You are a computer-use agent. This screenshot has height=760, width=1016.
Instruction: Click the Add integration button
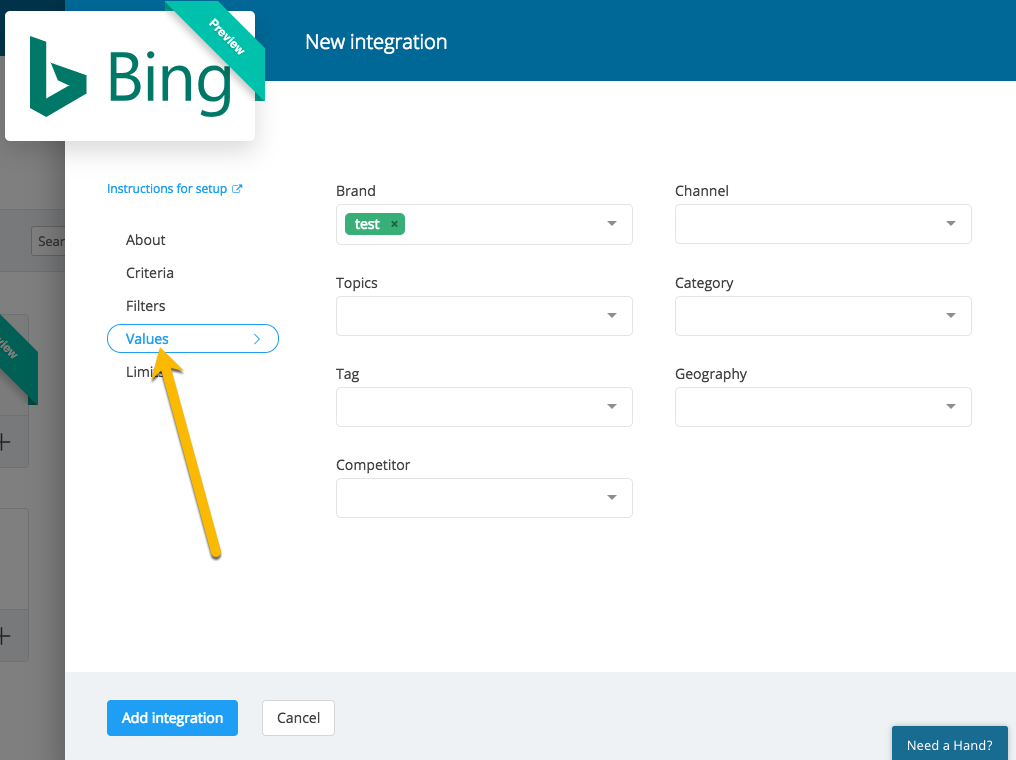[172, 718]
